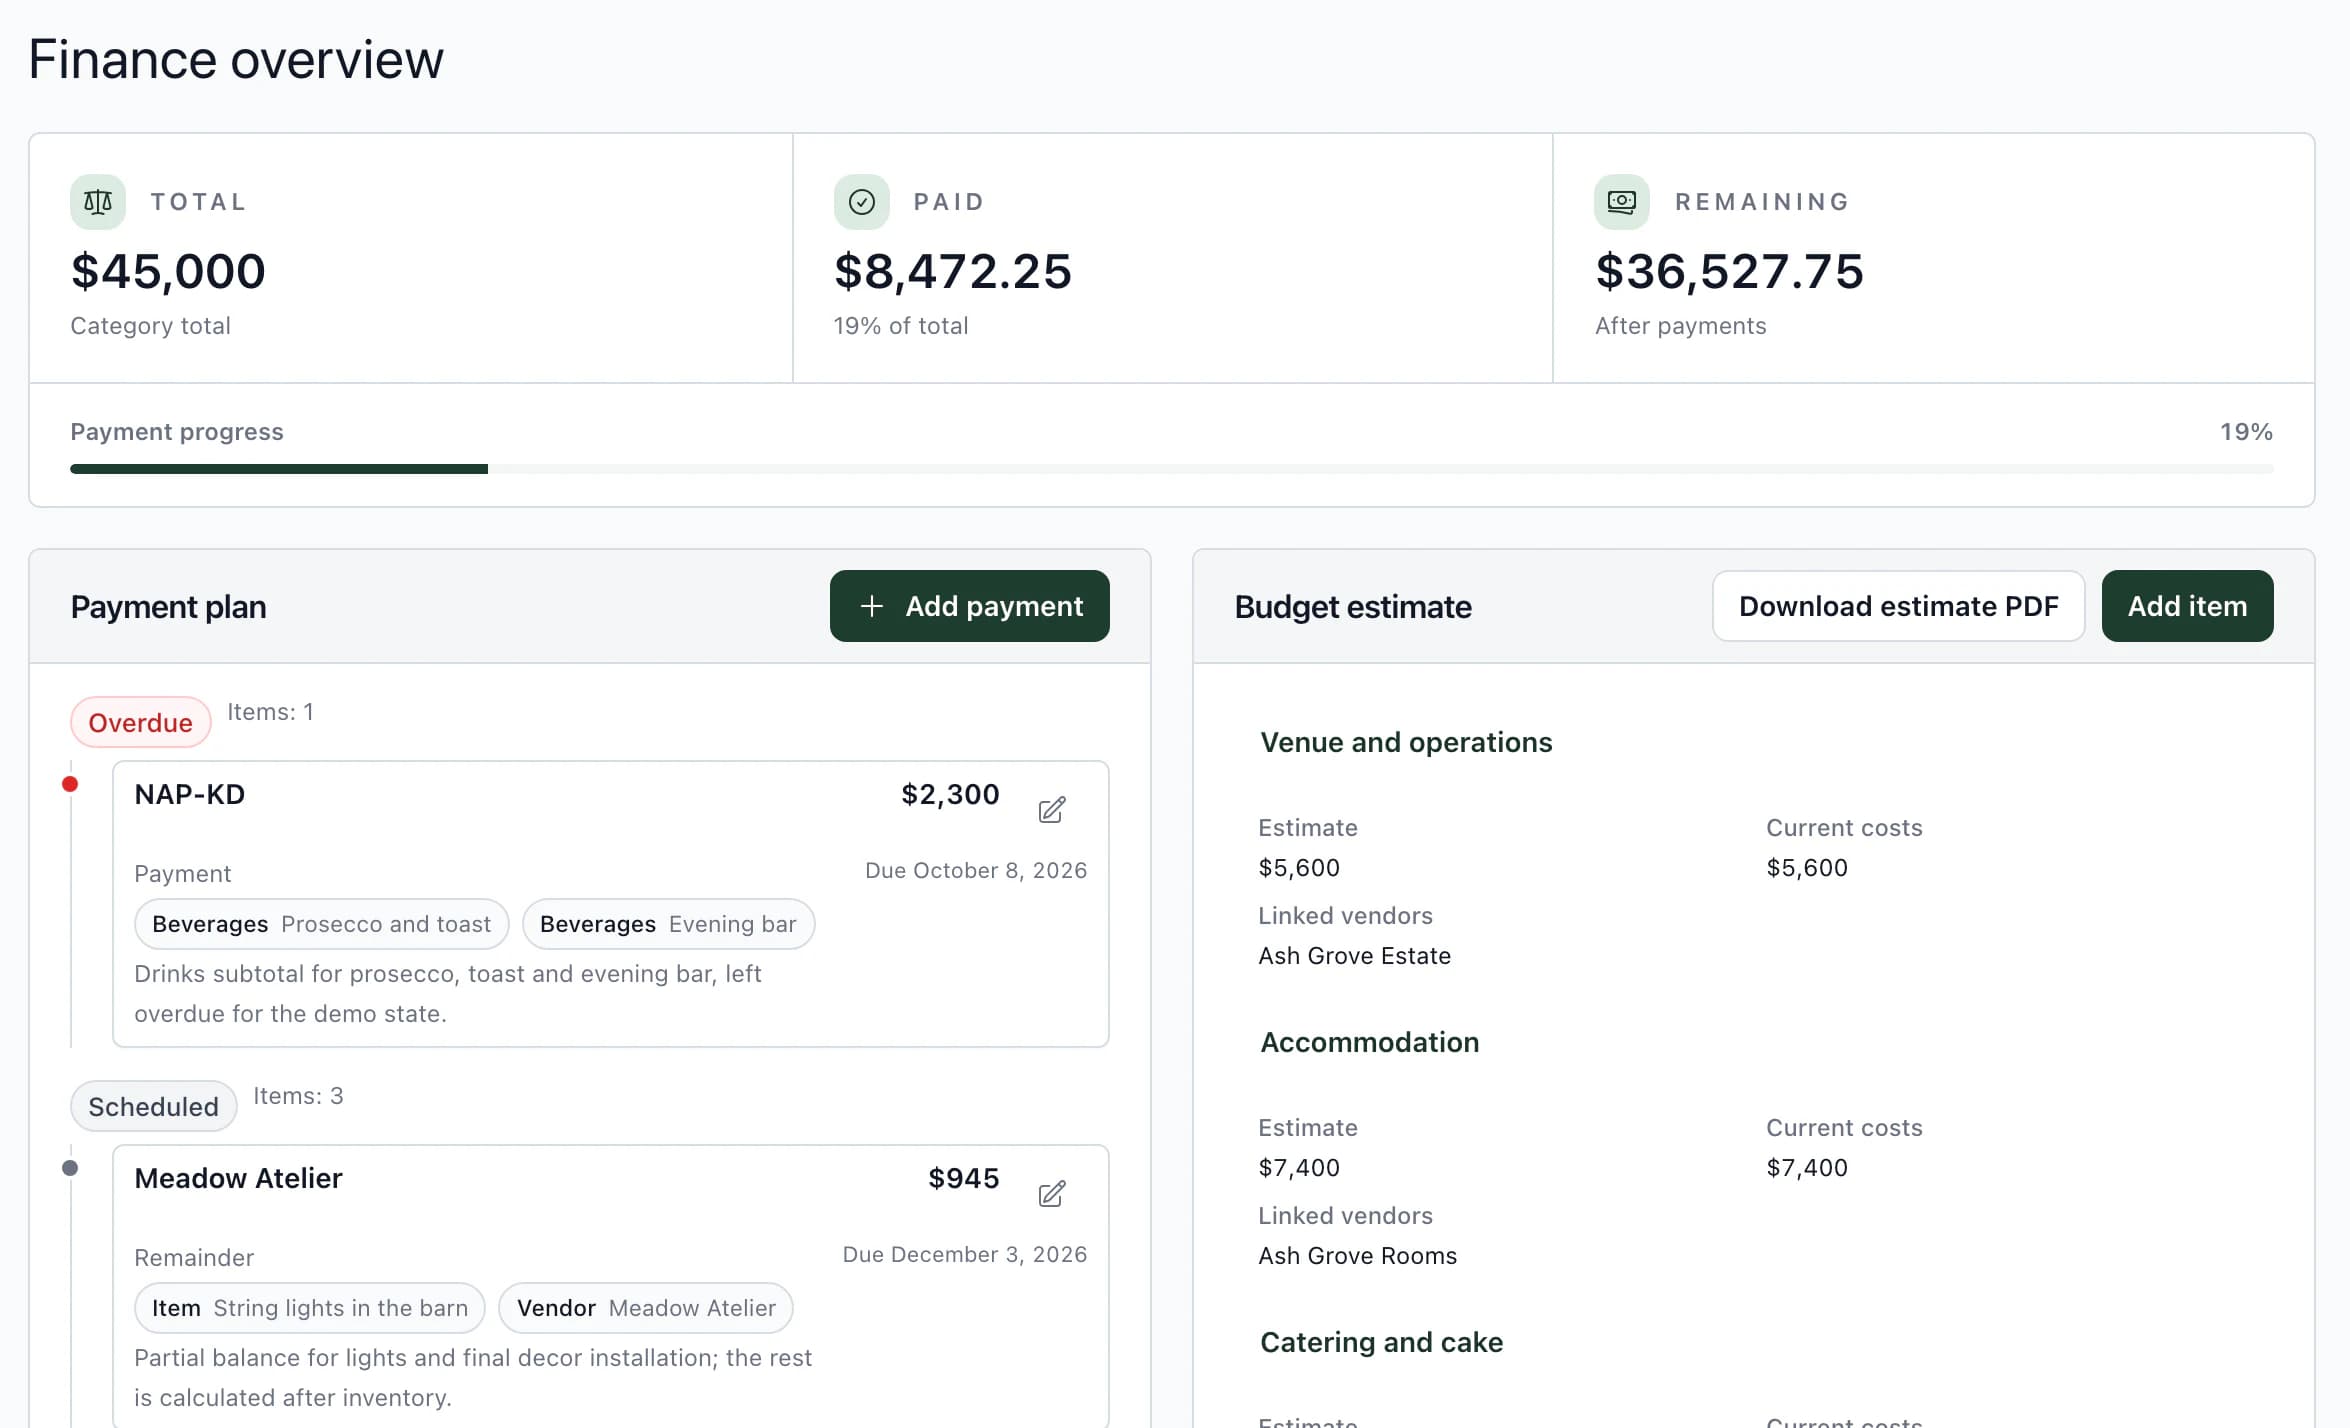Click the Ash Grove Estate linked vendor
The image size is (2350, 1428).
click(x=1354, y=956)
